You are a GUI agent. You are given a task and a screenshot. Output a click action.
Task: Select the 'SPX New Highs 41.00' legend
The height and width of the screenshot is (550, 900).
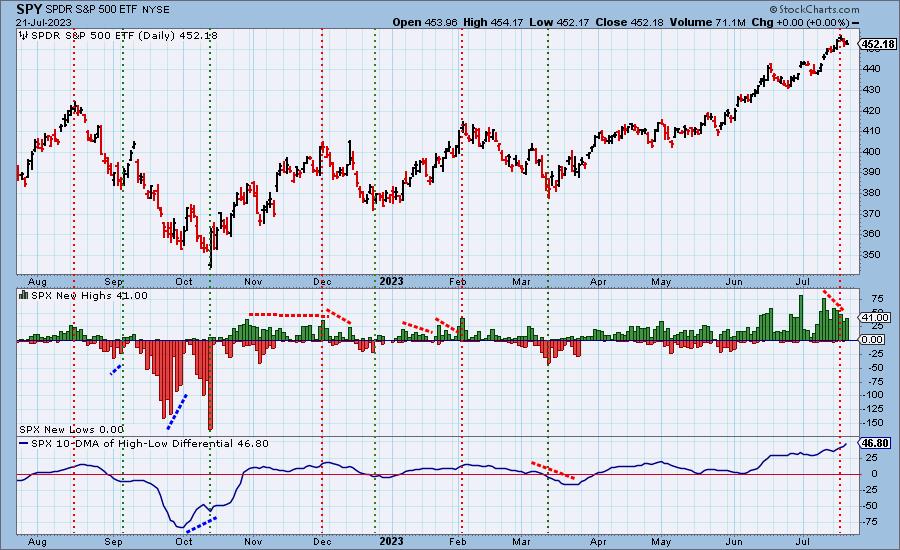89,295
